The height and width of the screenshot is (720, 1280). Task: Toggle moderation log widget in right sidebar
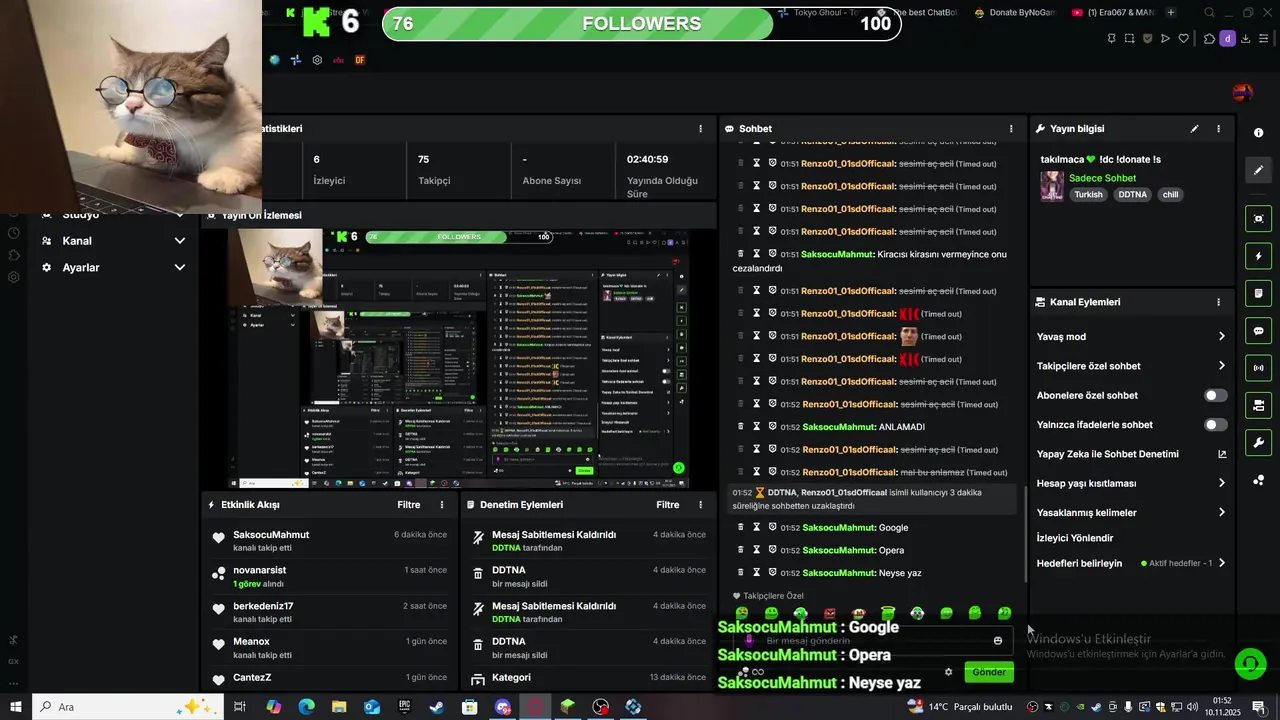tap(1259, 293)
